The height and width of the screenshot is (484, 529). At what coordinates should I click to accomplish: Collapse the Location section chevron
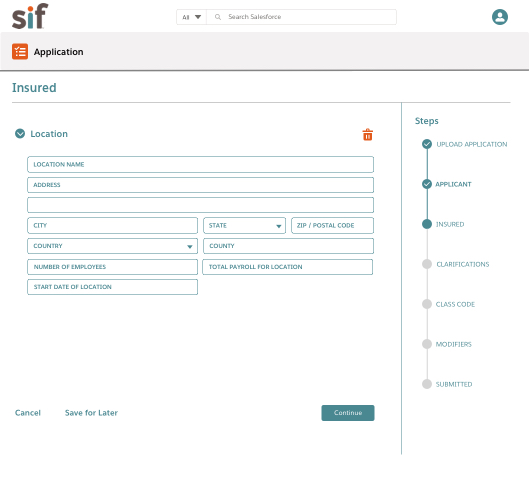[20, 134]
